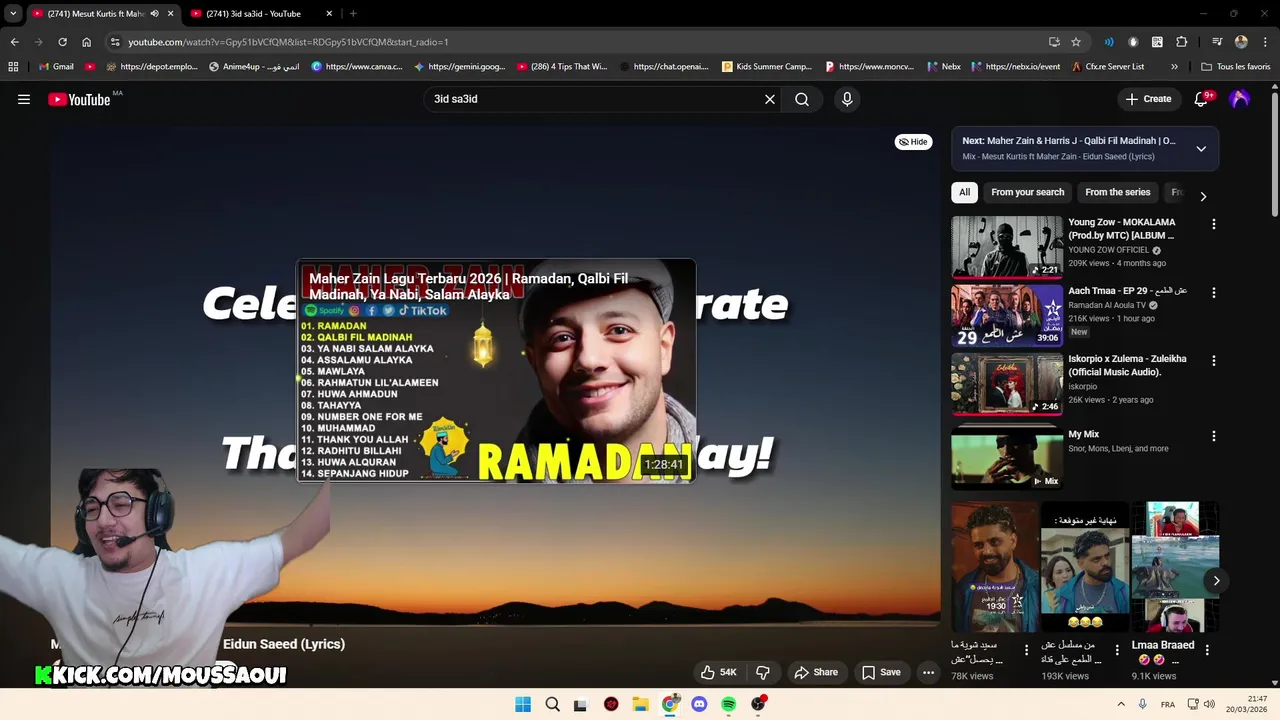Open options for My Mix
Screen dimensions: 1280x720
1214,436
